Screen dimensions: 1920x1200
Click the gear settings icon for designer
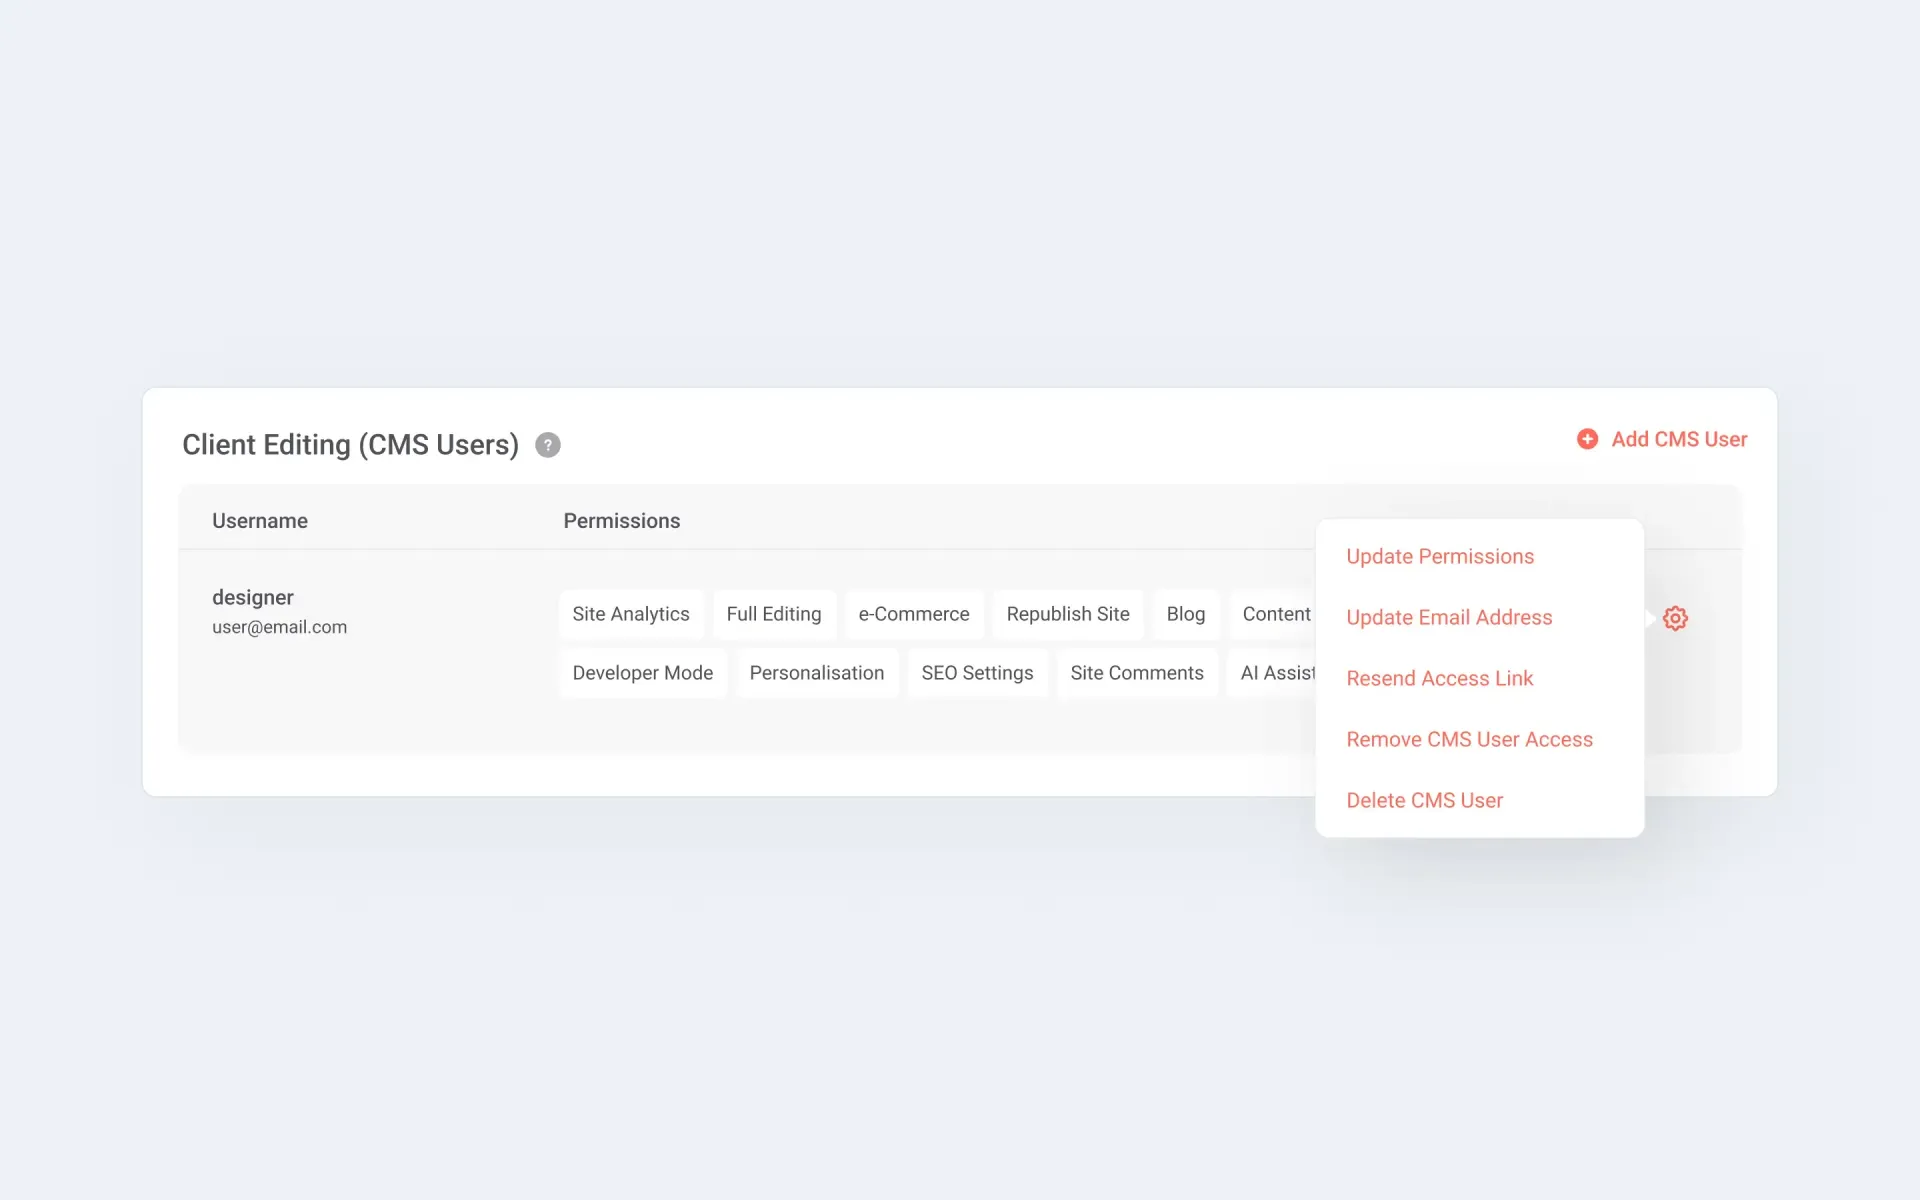(x=1675, y=618)
